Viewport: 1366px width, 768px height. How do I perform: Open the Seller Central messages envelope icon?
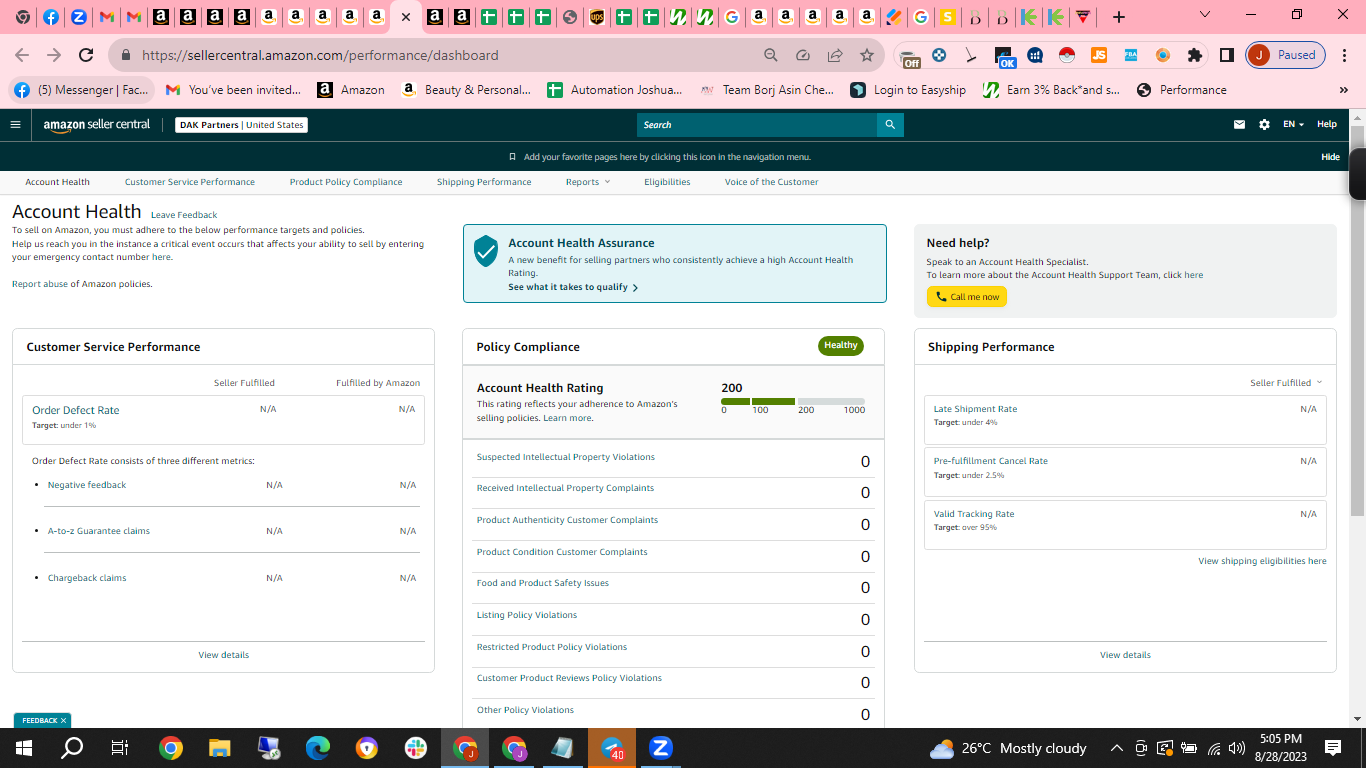[1240, 125]
